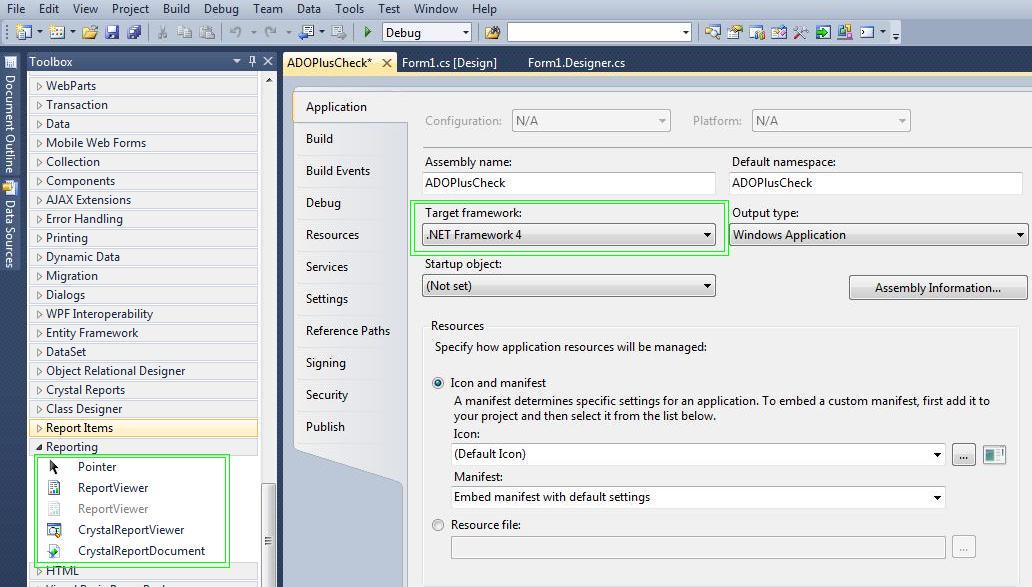
Task: Click the Paste clipboard icon
Action: coord(207,32)
